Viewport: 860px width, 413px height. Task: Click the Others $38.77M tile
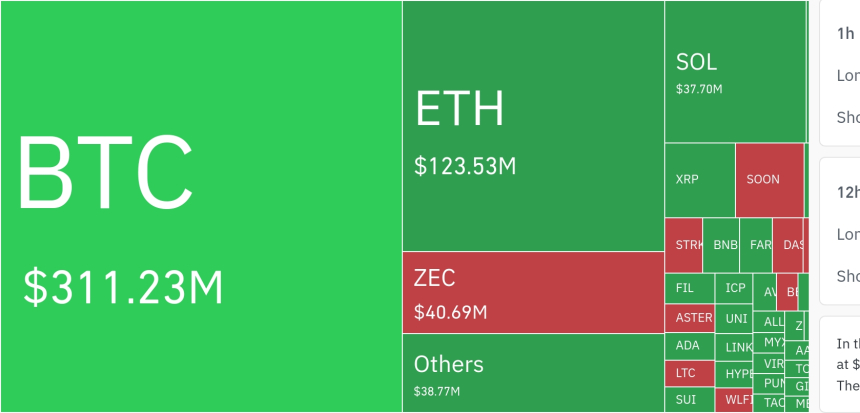click(533, 372)
